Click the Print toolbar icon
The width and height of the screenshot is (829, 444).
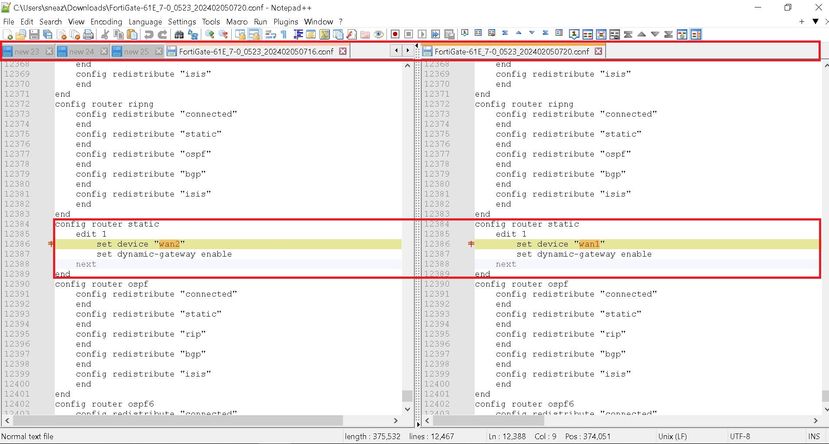(x=88, y=34)
